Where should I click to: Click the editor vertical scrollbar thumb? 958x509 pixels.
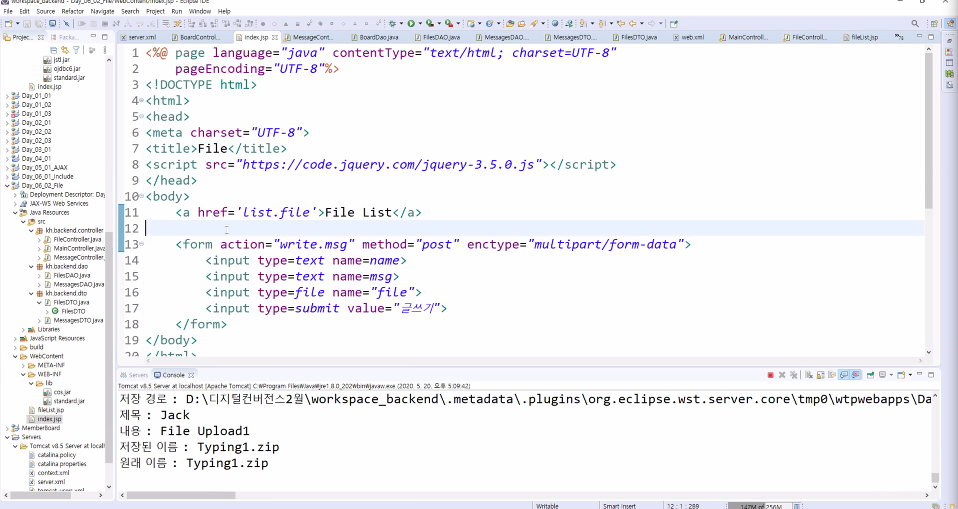(x=929, y=130)
